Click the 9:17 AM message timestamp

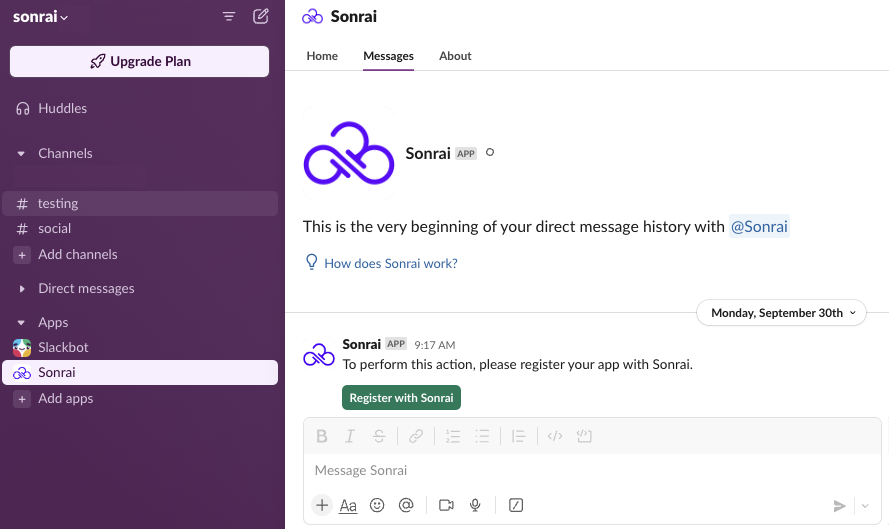(434, 345)
